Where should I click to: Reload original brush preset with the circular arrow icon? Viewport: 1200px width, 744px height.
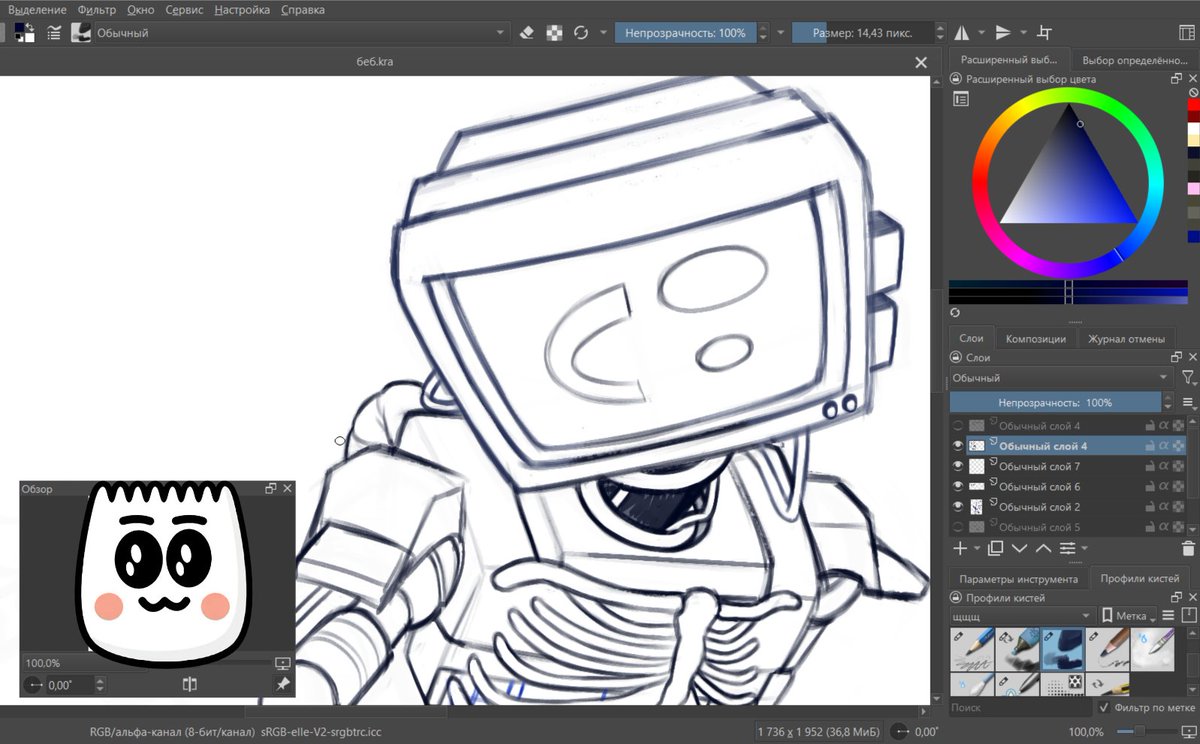[x=580, y=32]
